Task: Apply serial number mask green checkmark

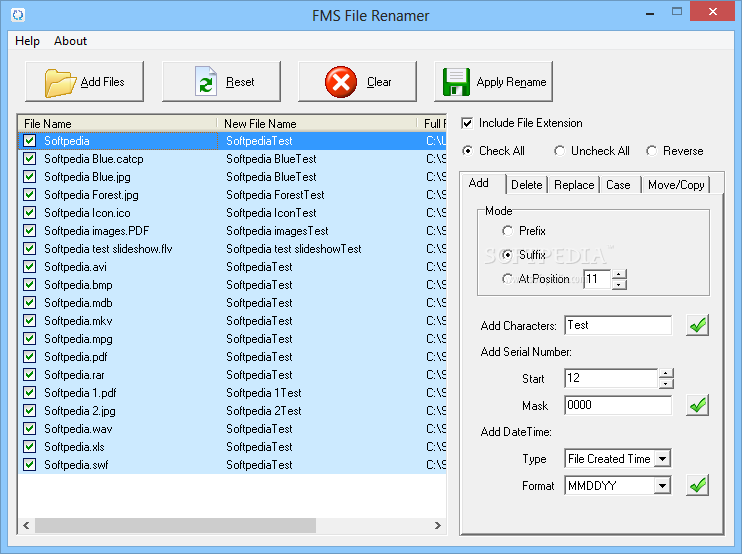Action: (698, 405)
